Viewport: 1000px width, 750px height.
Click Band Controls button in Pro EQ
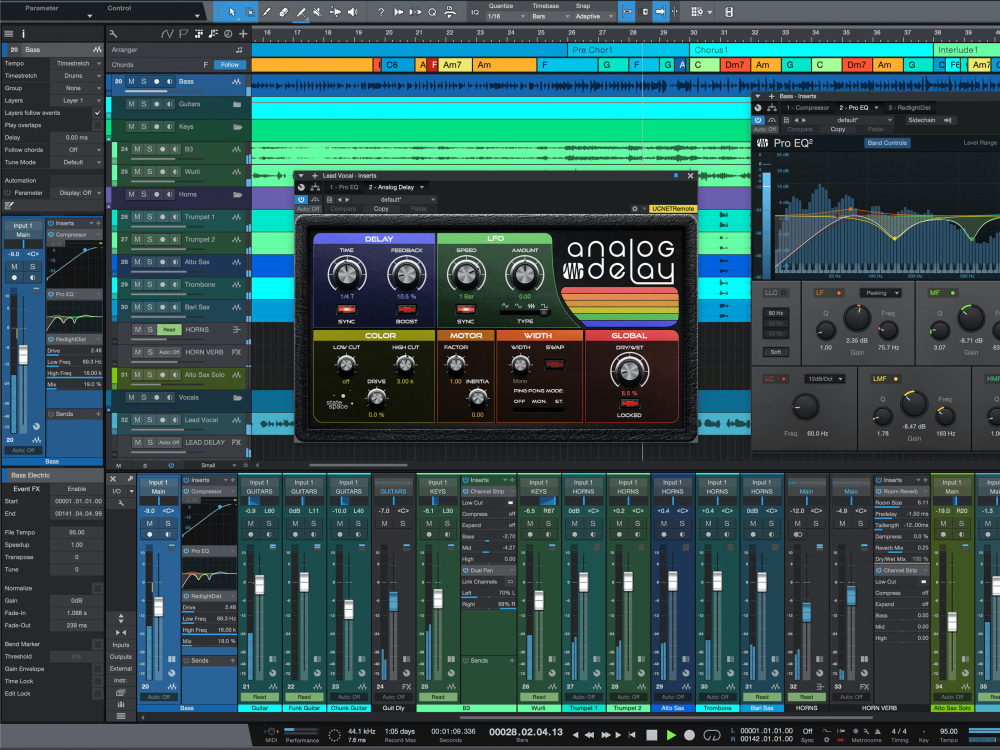(886, 143)
